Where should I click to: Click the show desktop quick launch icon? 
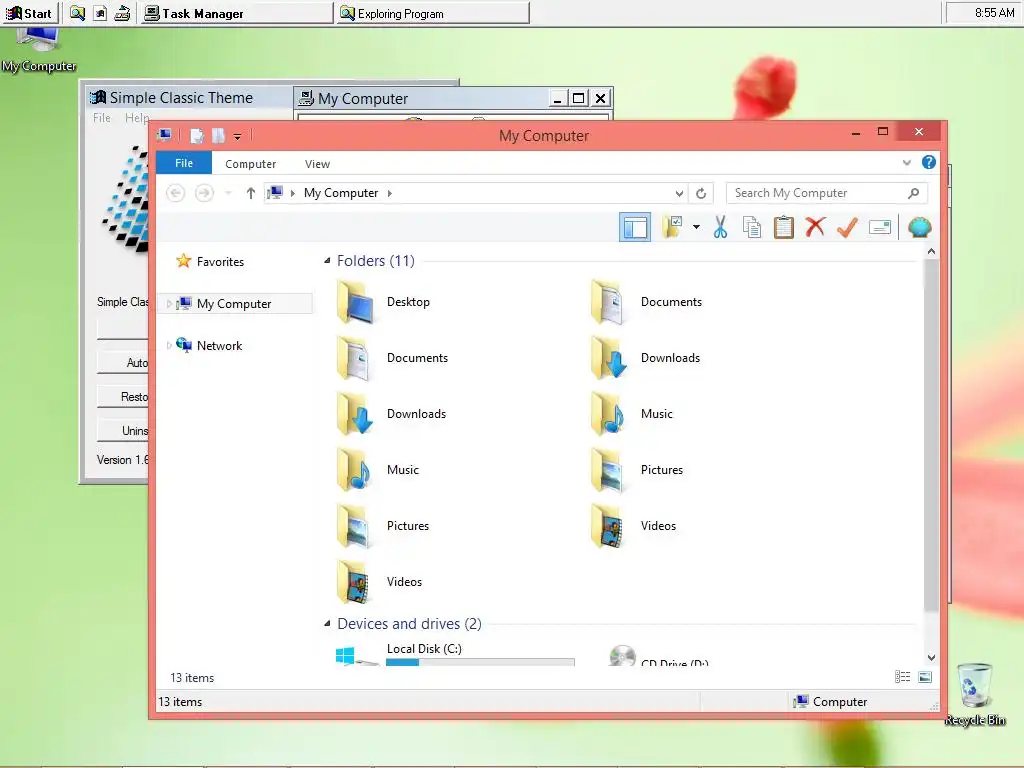100,13
